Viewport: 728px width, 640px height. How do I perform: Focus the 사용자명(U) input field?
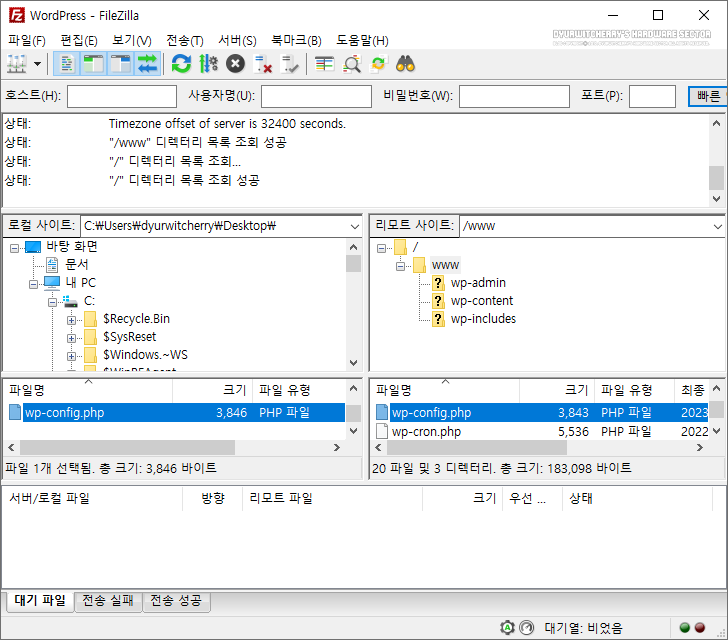pos(316,96)
